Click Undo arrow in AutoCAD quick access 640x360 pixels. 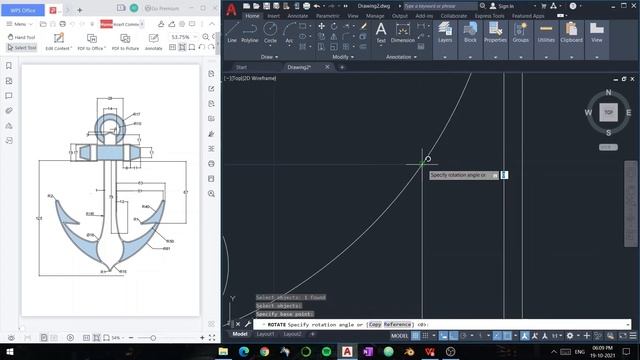[x=317, y=6]
